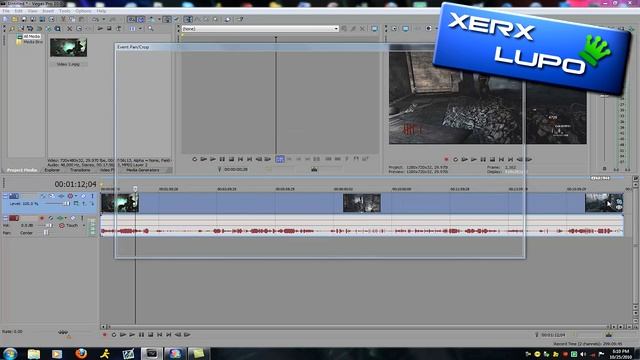Screen dimensions: 640x360
Task: Click the red Record button in timeline transport
Action: tap(104, 335)
